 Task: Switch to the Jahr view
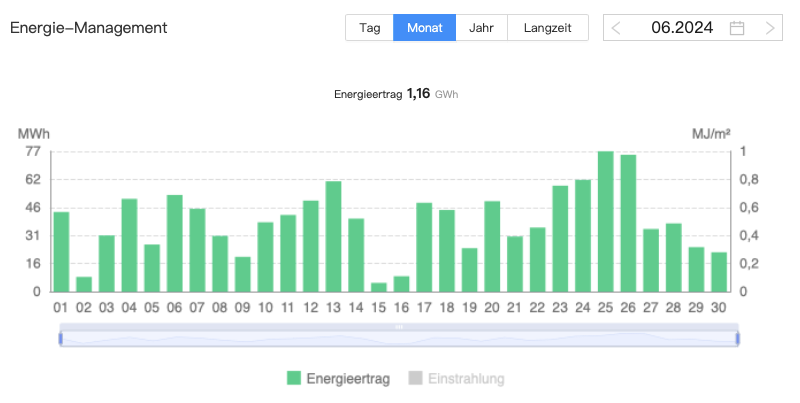[x=482, y=28]
